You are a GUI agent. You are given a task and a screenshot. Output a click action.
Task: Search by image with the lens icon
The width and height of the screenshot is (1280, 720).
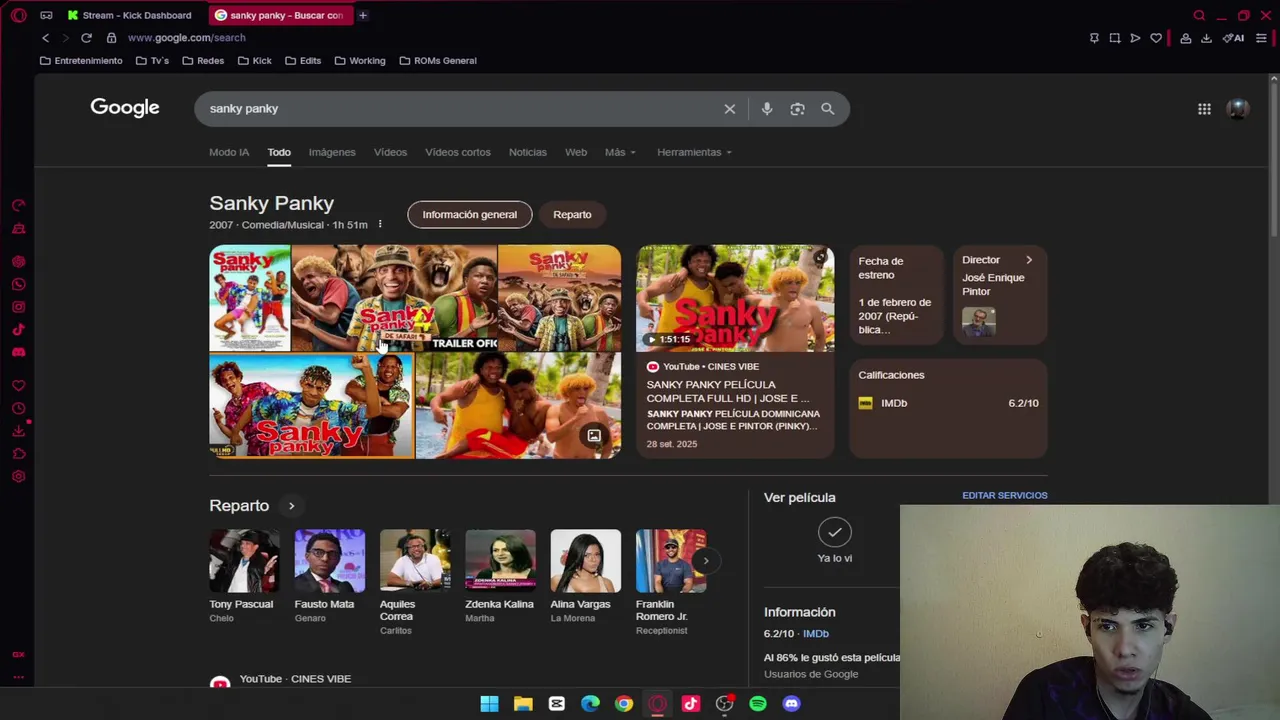(797, 109)
